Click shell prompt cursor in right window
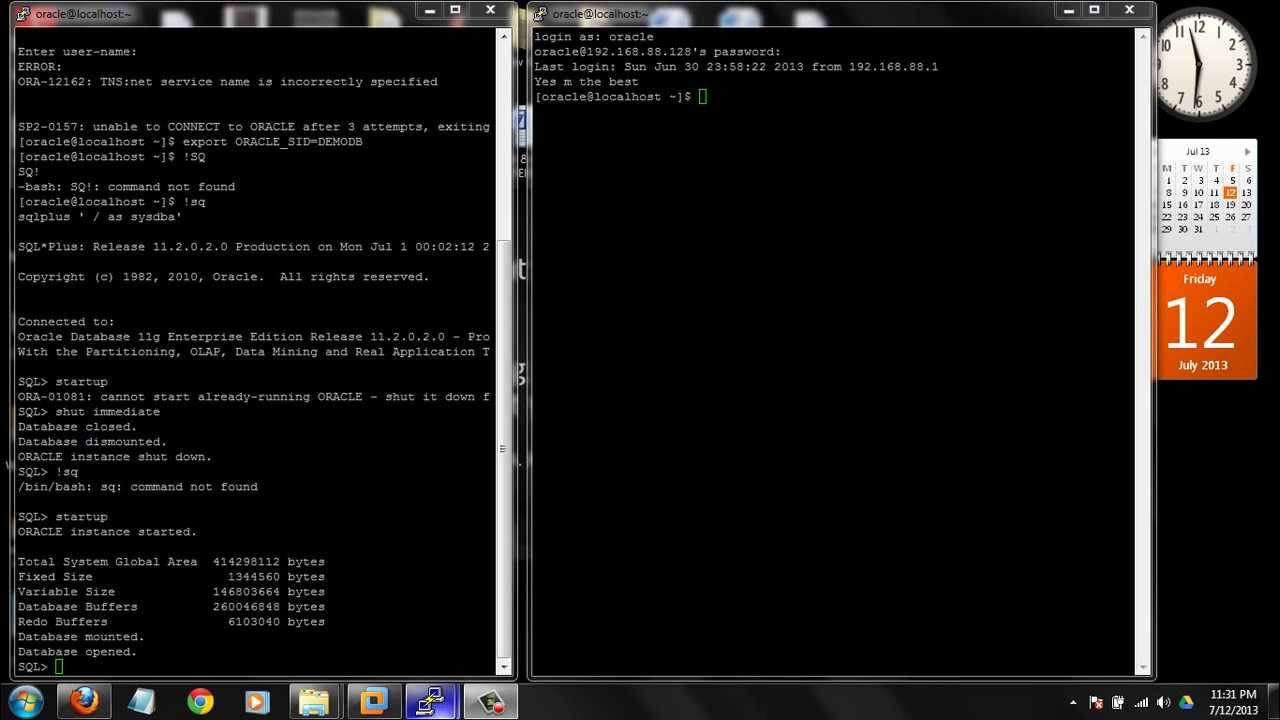The width and height of the screenshot is (1280, 720). [x=703, y=97]
